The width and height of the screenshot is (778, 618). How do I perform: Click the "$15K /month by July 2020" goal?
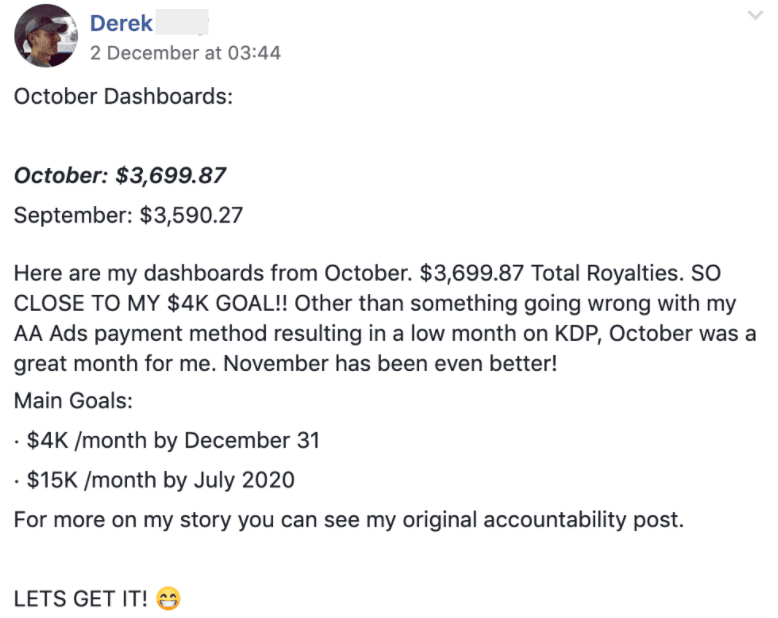pos(160,480)
